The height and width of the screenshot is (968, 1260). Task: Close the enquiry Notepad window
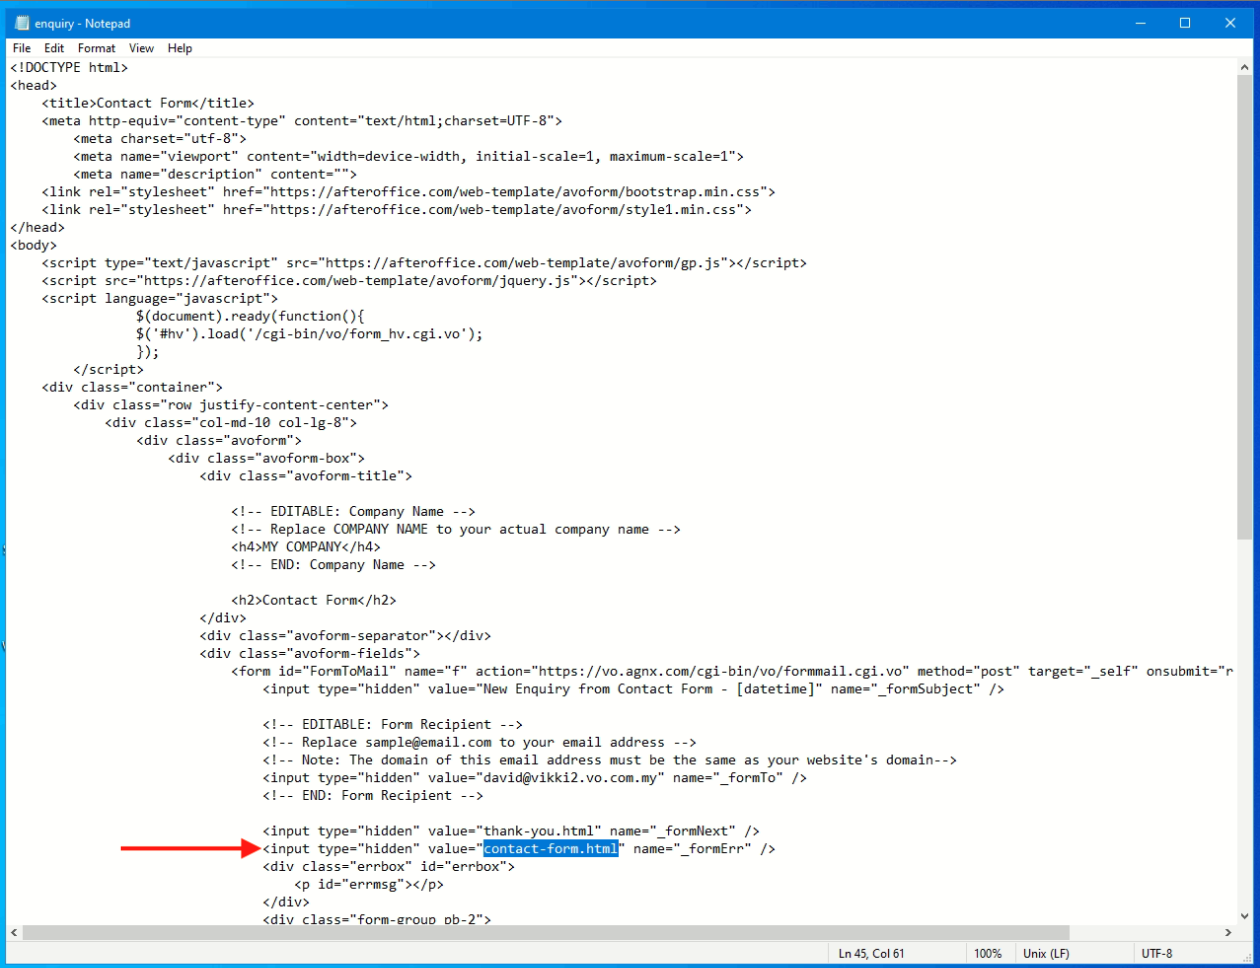click(1233, 23)
